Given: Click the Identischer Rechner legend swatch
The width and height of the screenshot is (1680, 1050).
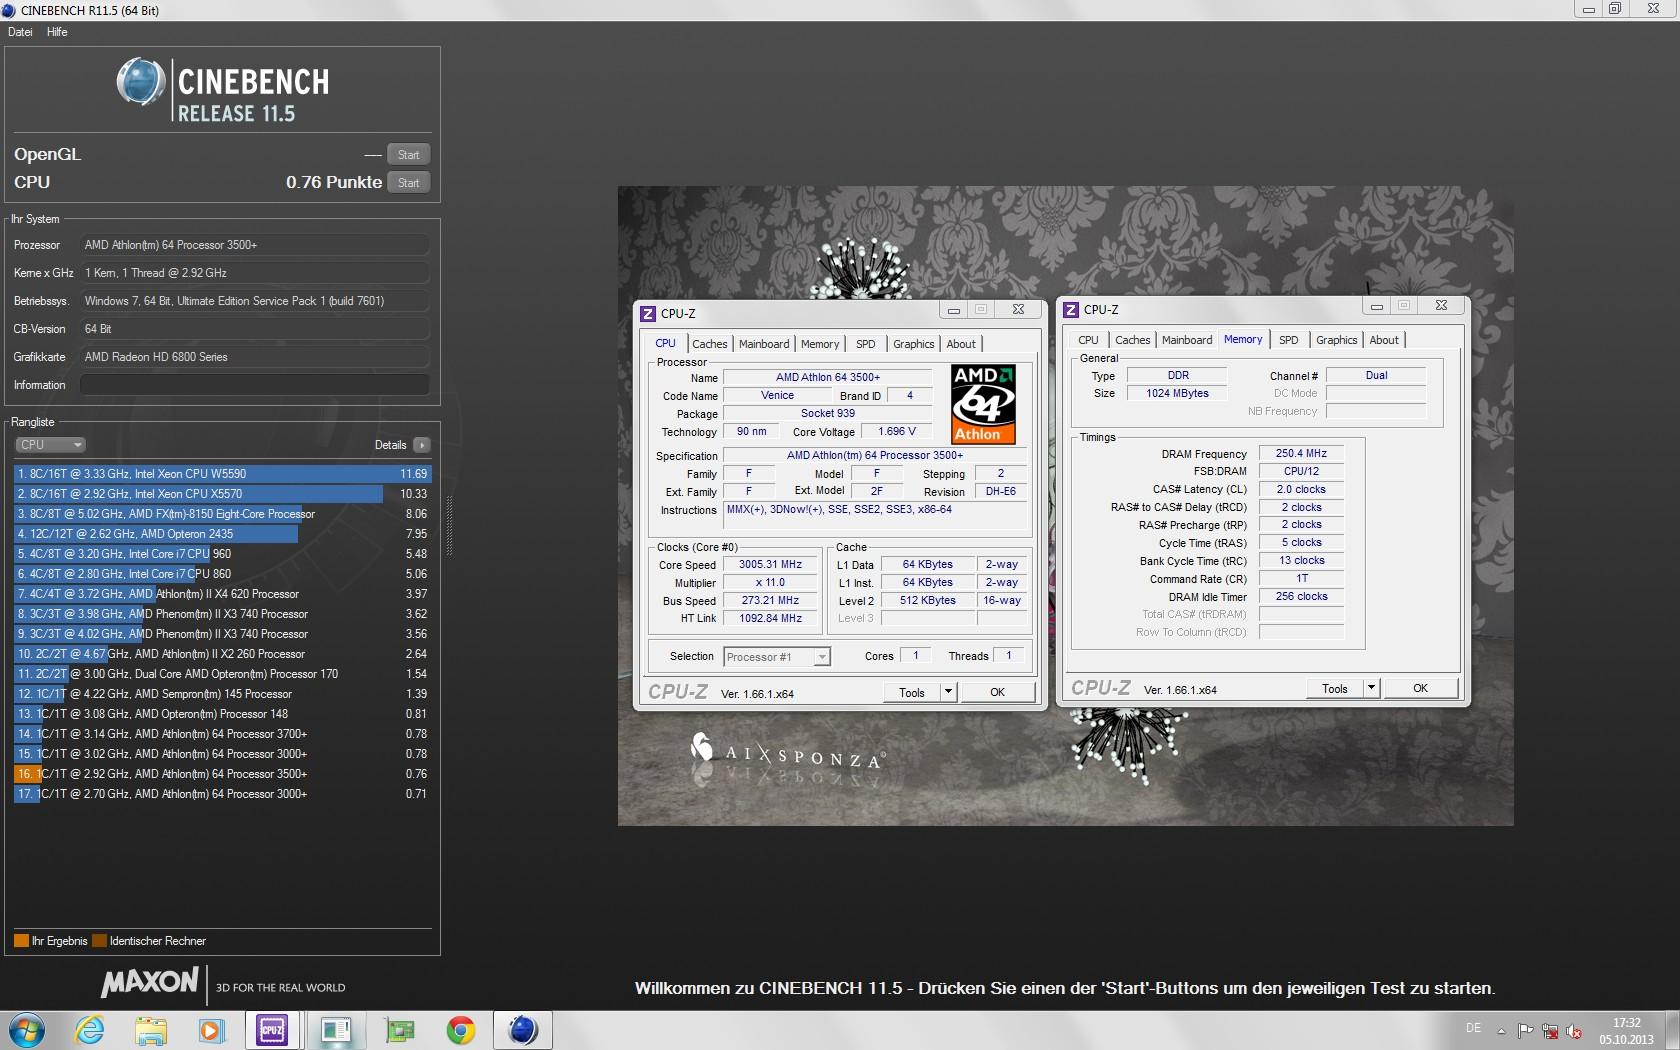Looking at the screenshot, I should tap(99, 941).
